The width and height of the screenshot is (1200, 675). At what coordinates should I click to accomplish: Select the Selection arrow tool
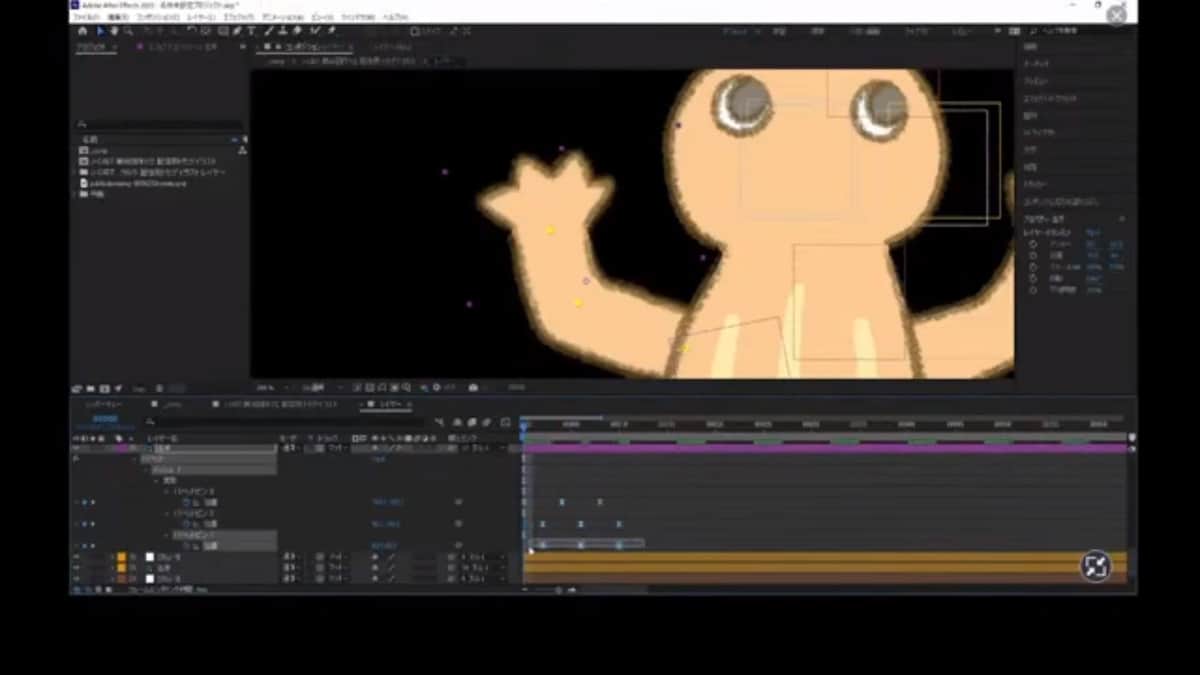point(100,31)
